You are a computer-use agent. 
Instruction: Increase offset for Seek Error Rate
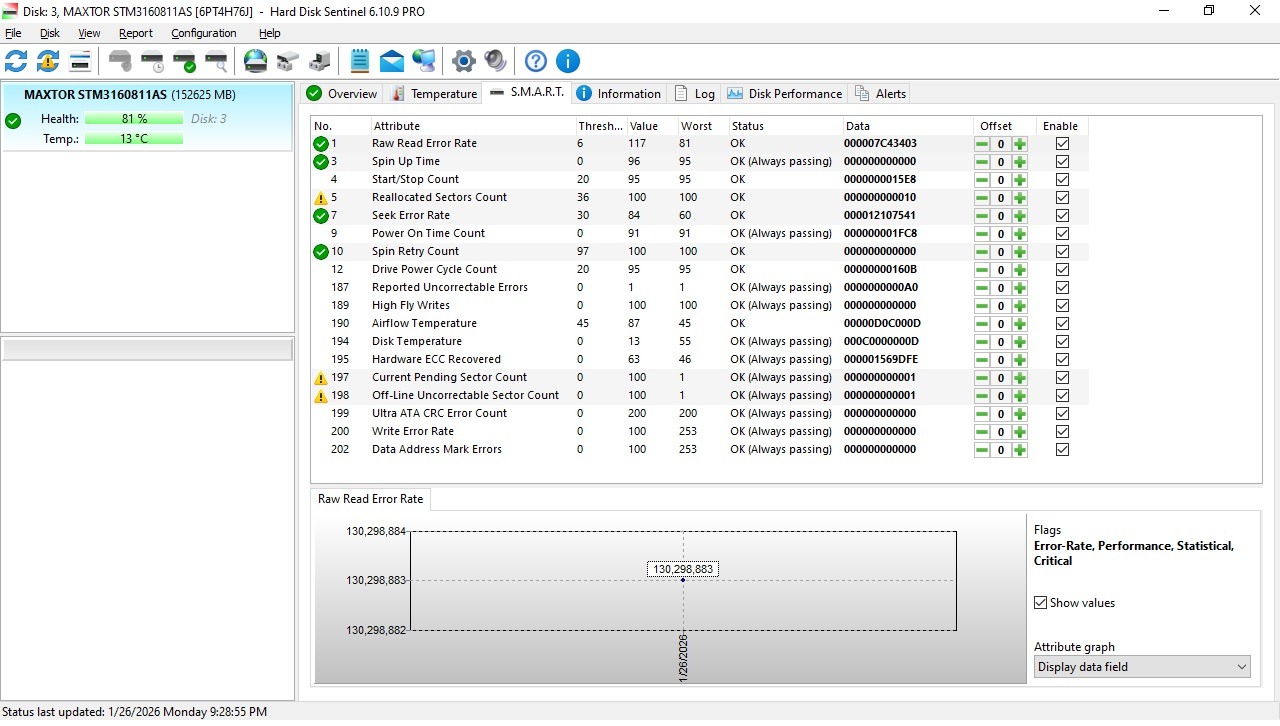pyautogui.click(x=1020, y=216)
